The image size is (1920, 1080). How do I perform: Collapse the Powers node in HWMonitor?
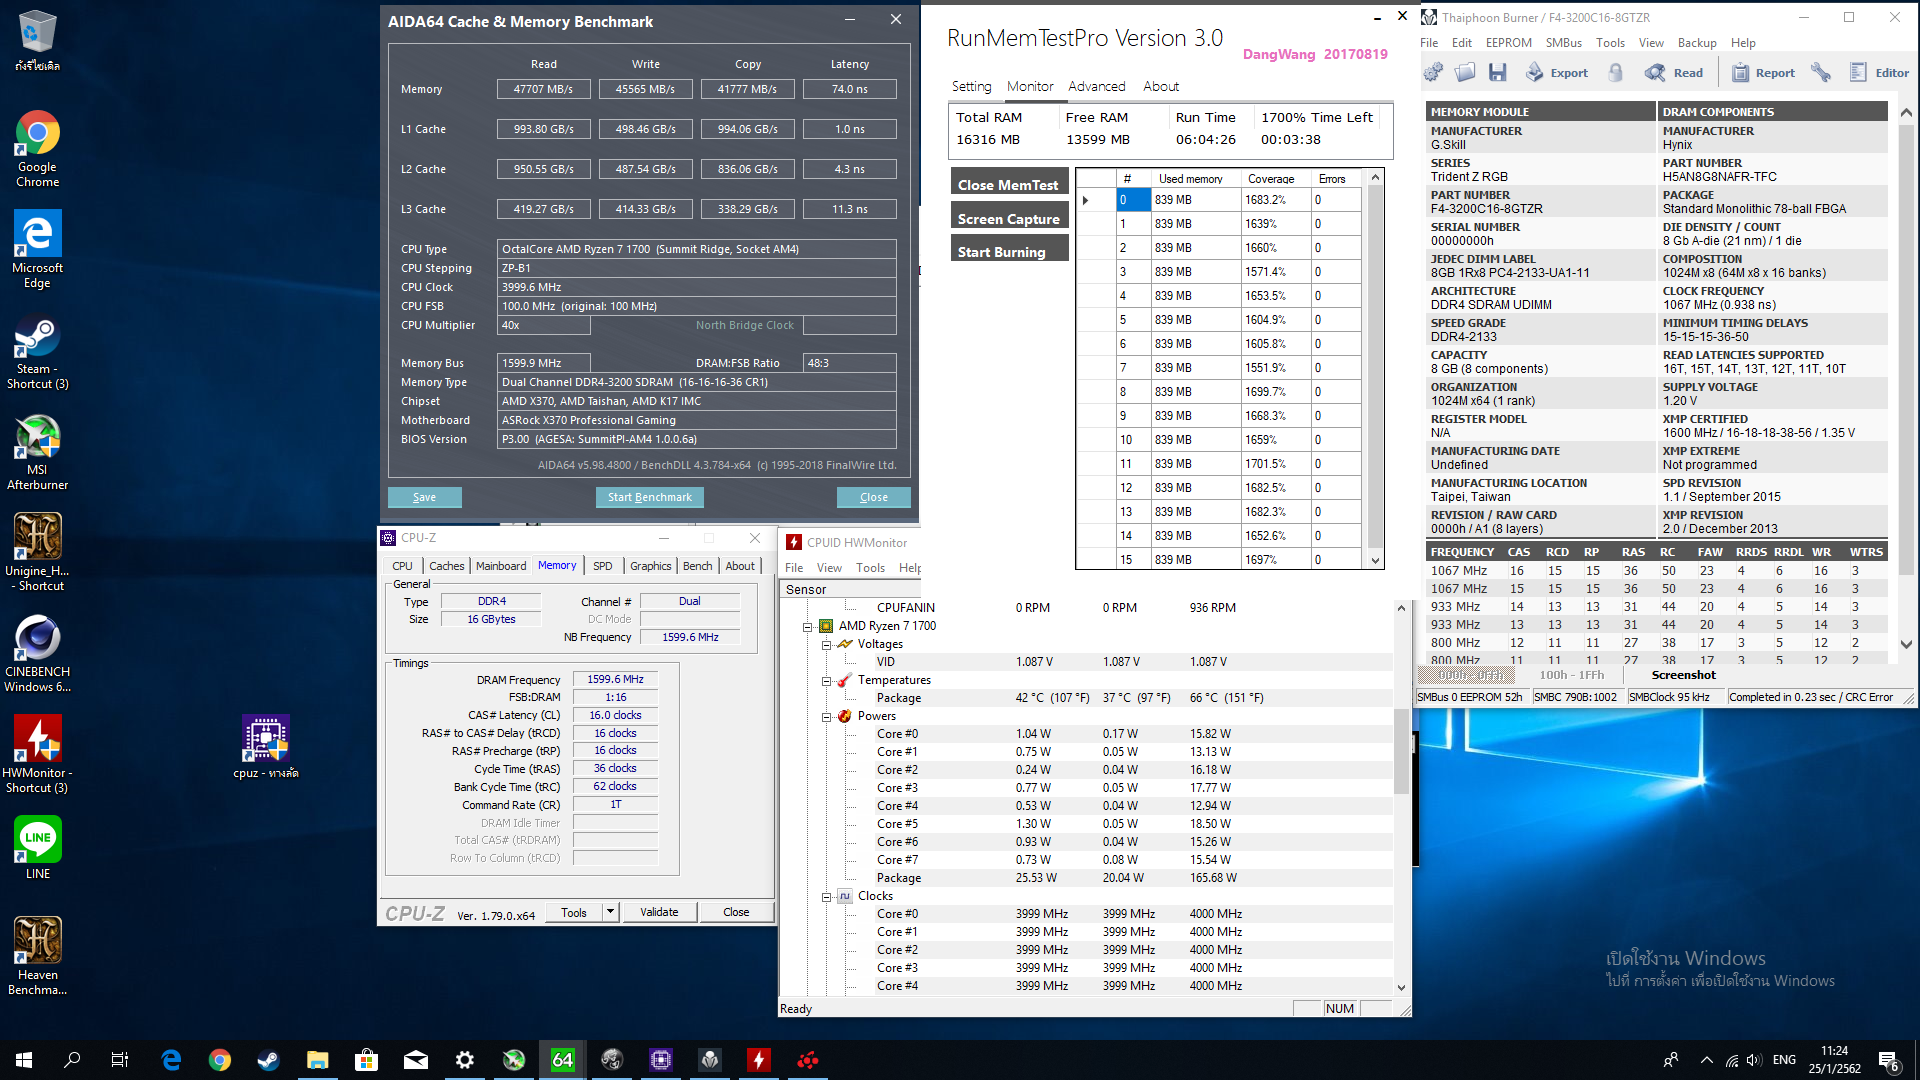coord(827,717)
